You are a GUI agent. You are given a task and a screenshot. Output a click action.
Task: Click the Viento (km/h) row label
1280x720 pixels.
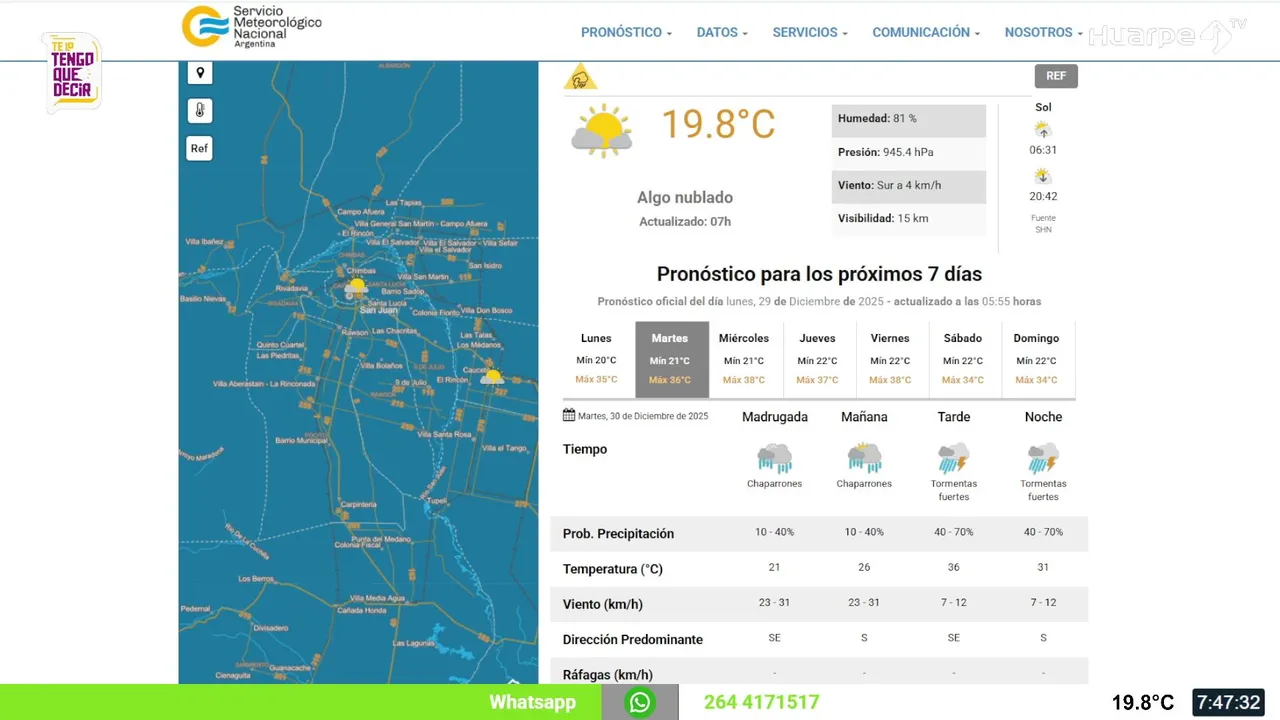[x=603, y=604]
